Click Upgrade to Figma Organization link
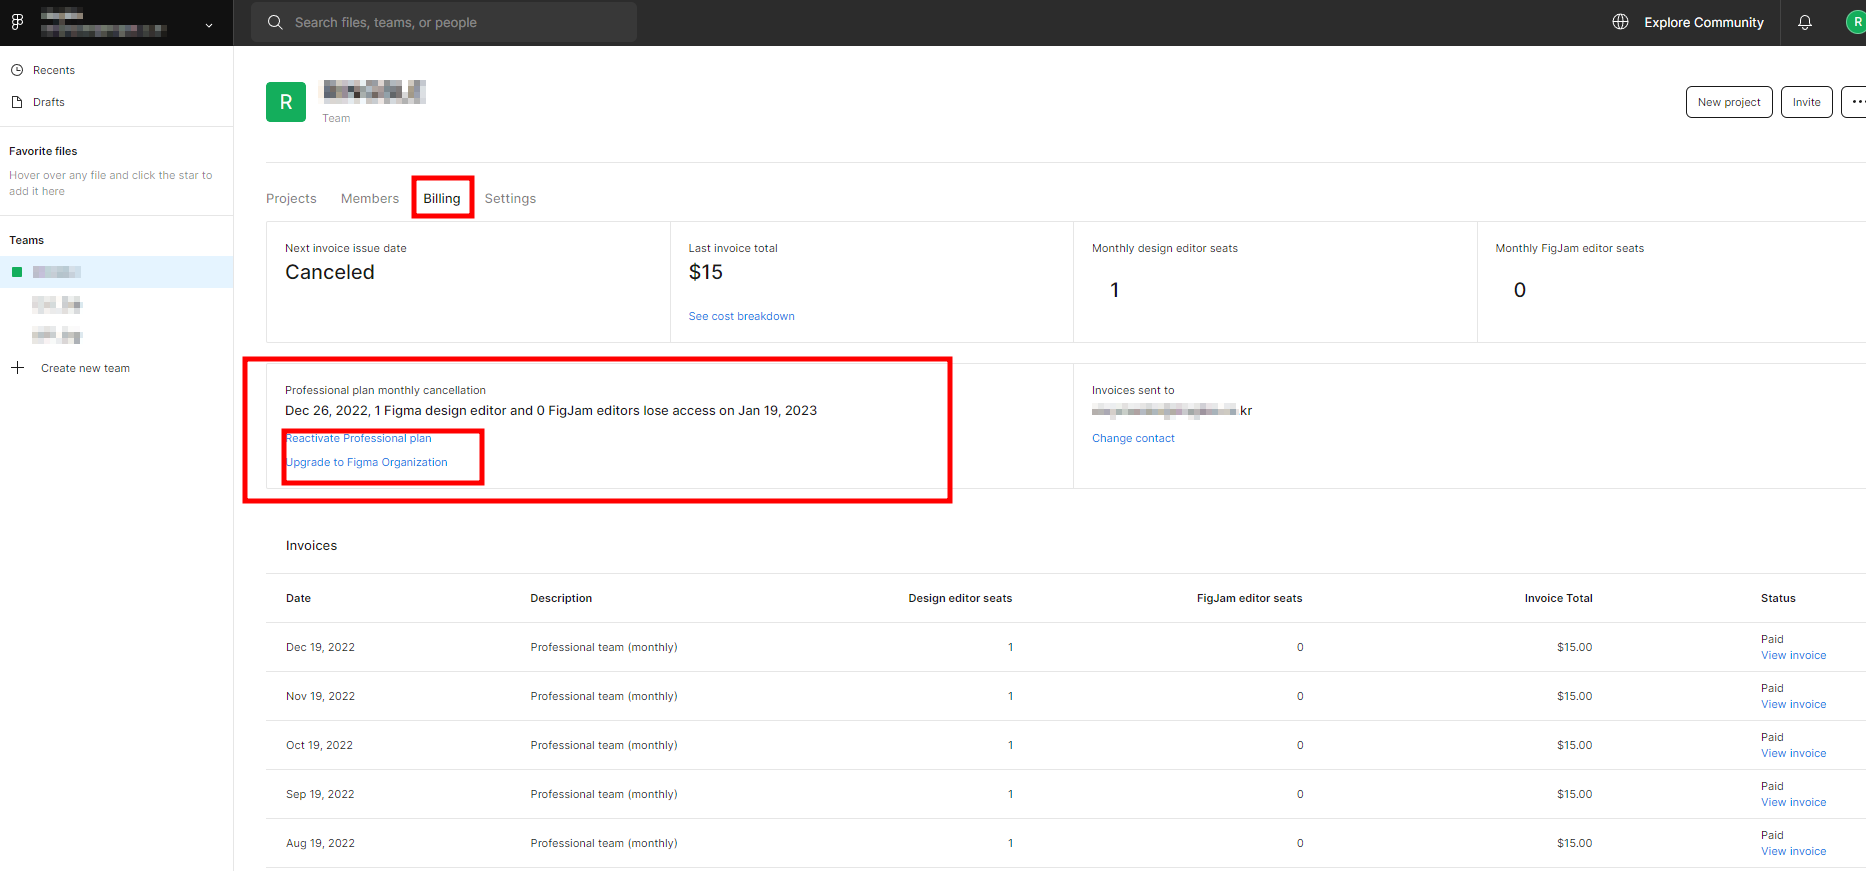The height and width of the screenshot is (871, 1866). (x=367, y=462)
